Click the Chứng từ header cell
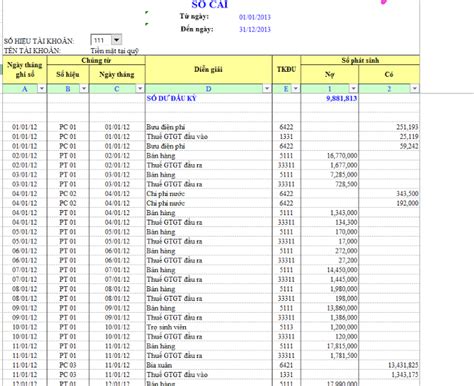 click(96, 60)
